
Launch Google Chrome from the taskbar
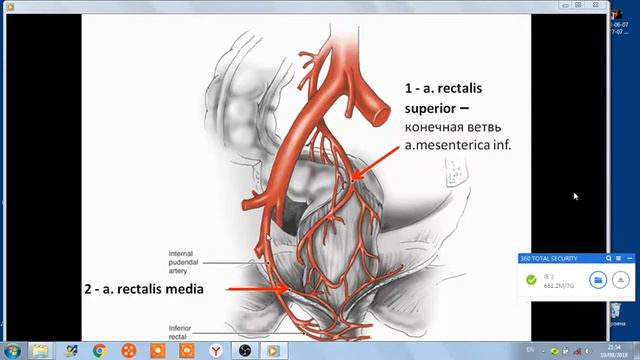coord(99,351)
